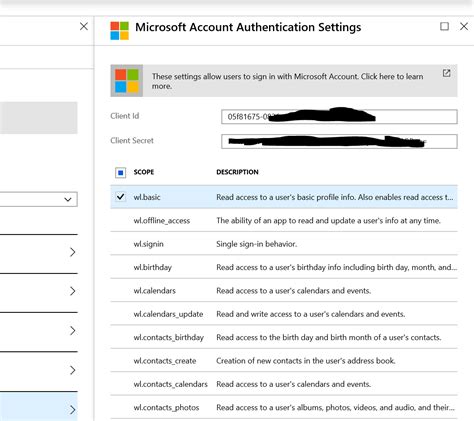
Task: Select the wl.calendars_update scope row
Action: 284,314
